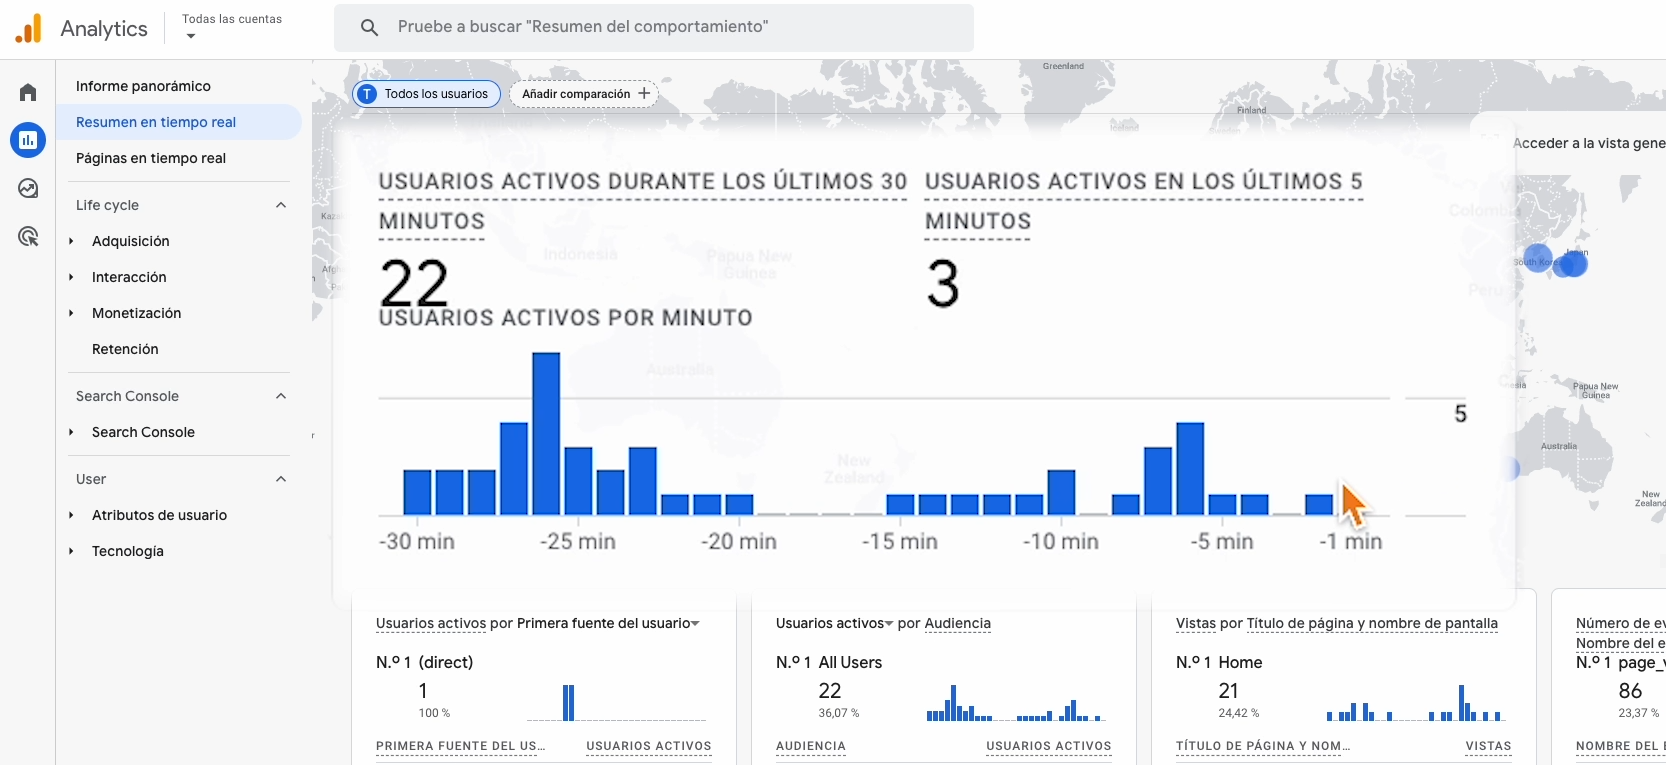Open the Monetización menu item

(137, 313)
